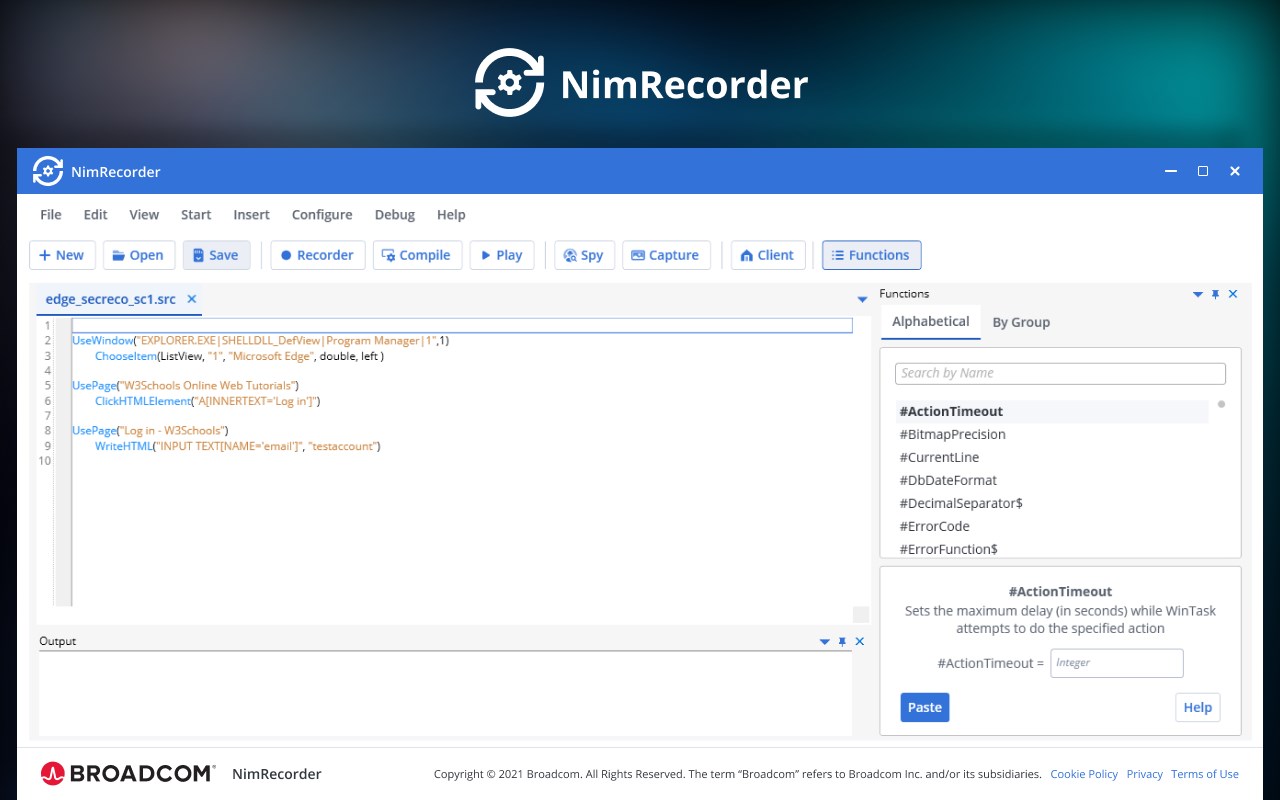The image size is (1280, 800).
Task: Click the Help button in function details
Action: (x=1198, y=707)
